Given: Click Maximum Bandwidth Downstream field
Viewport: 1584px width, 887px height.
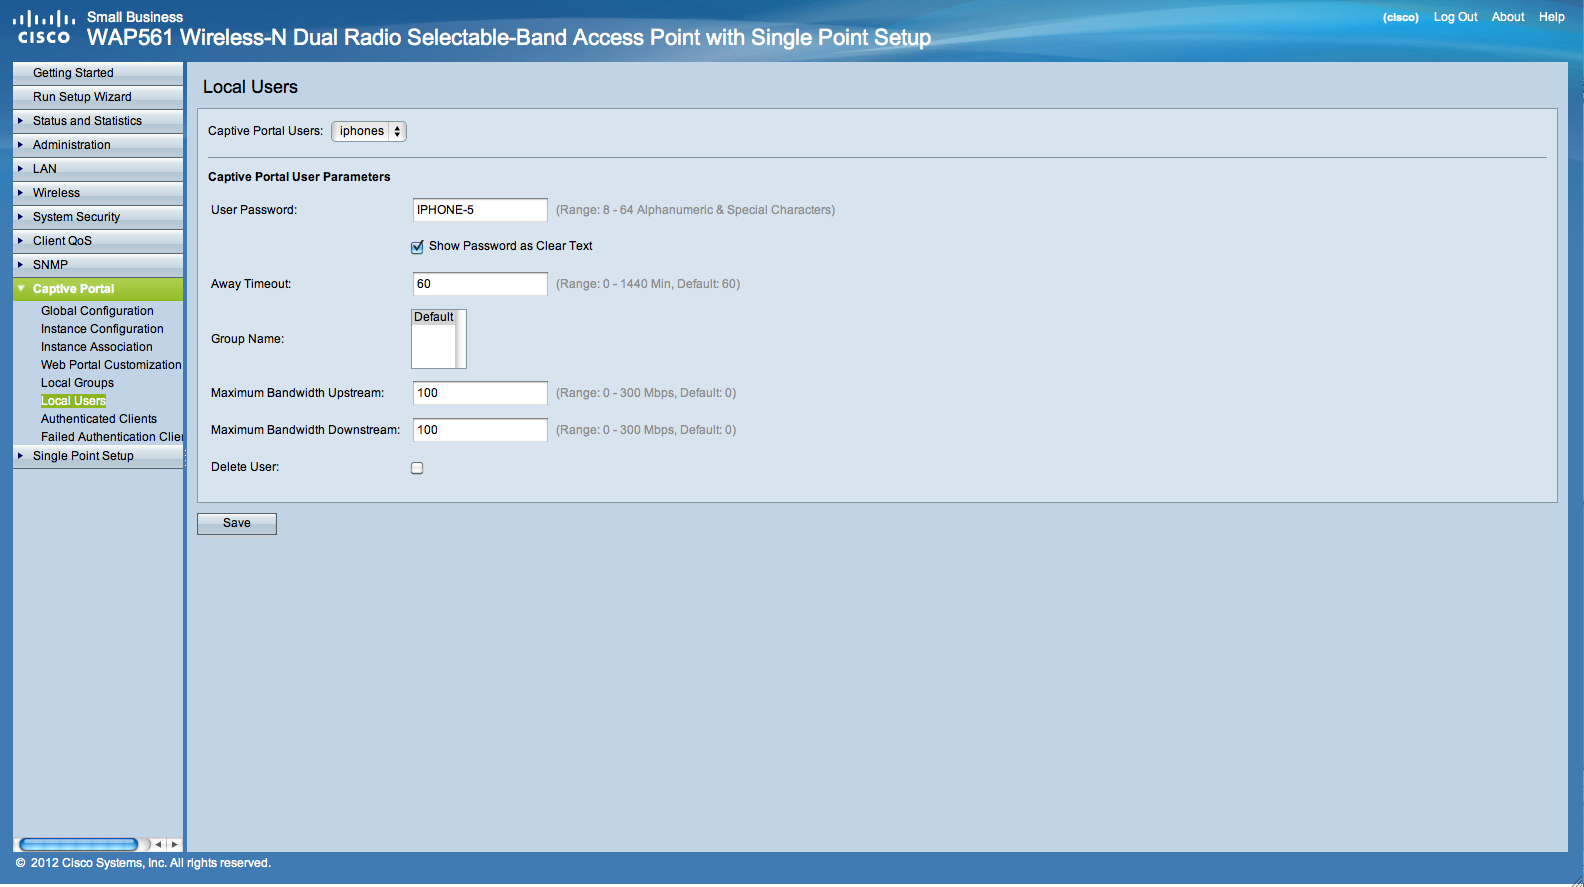Looking at the screenshot, I should 480,430.
